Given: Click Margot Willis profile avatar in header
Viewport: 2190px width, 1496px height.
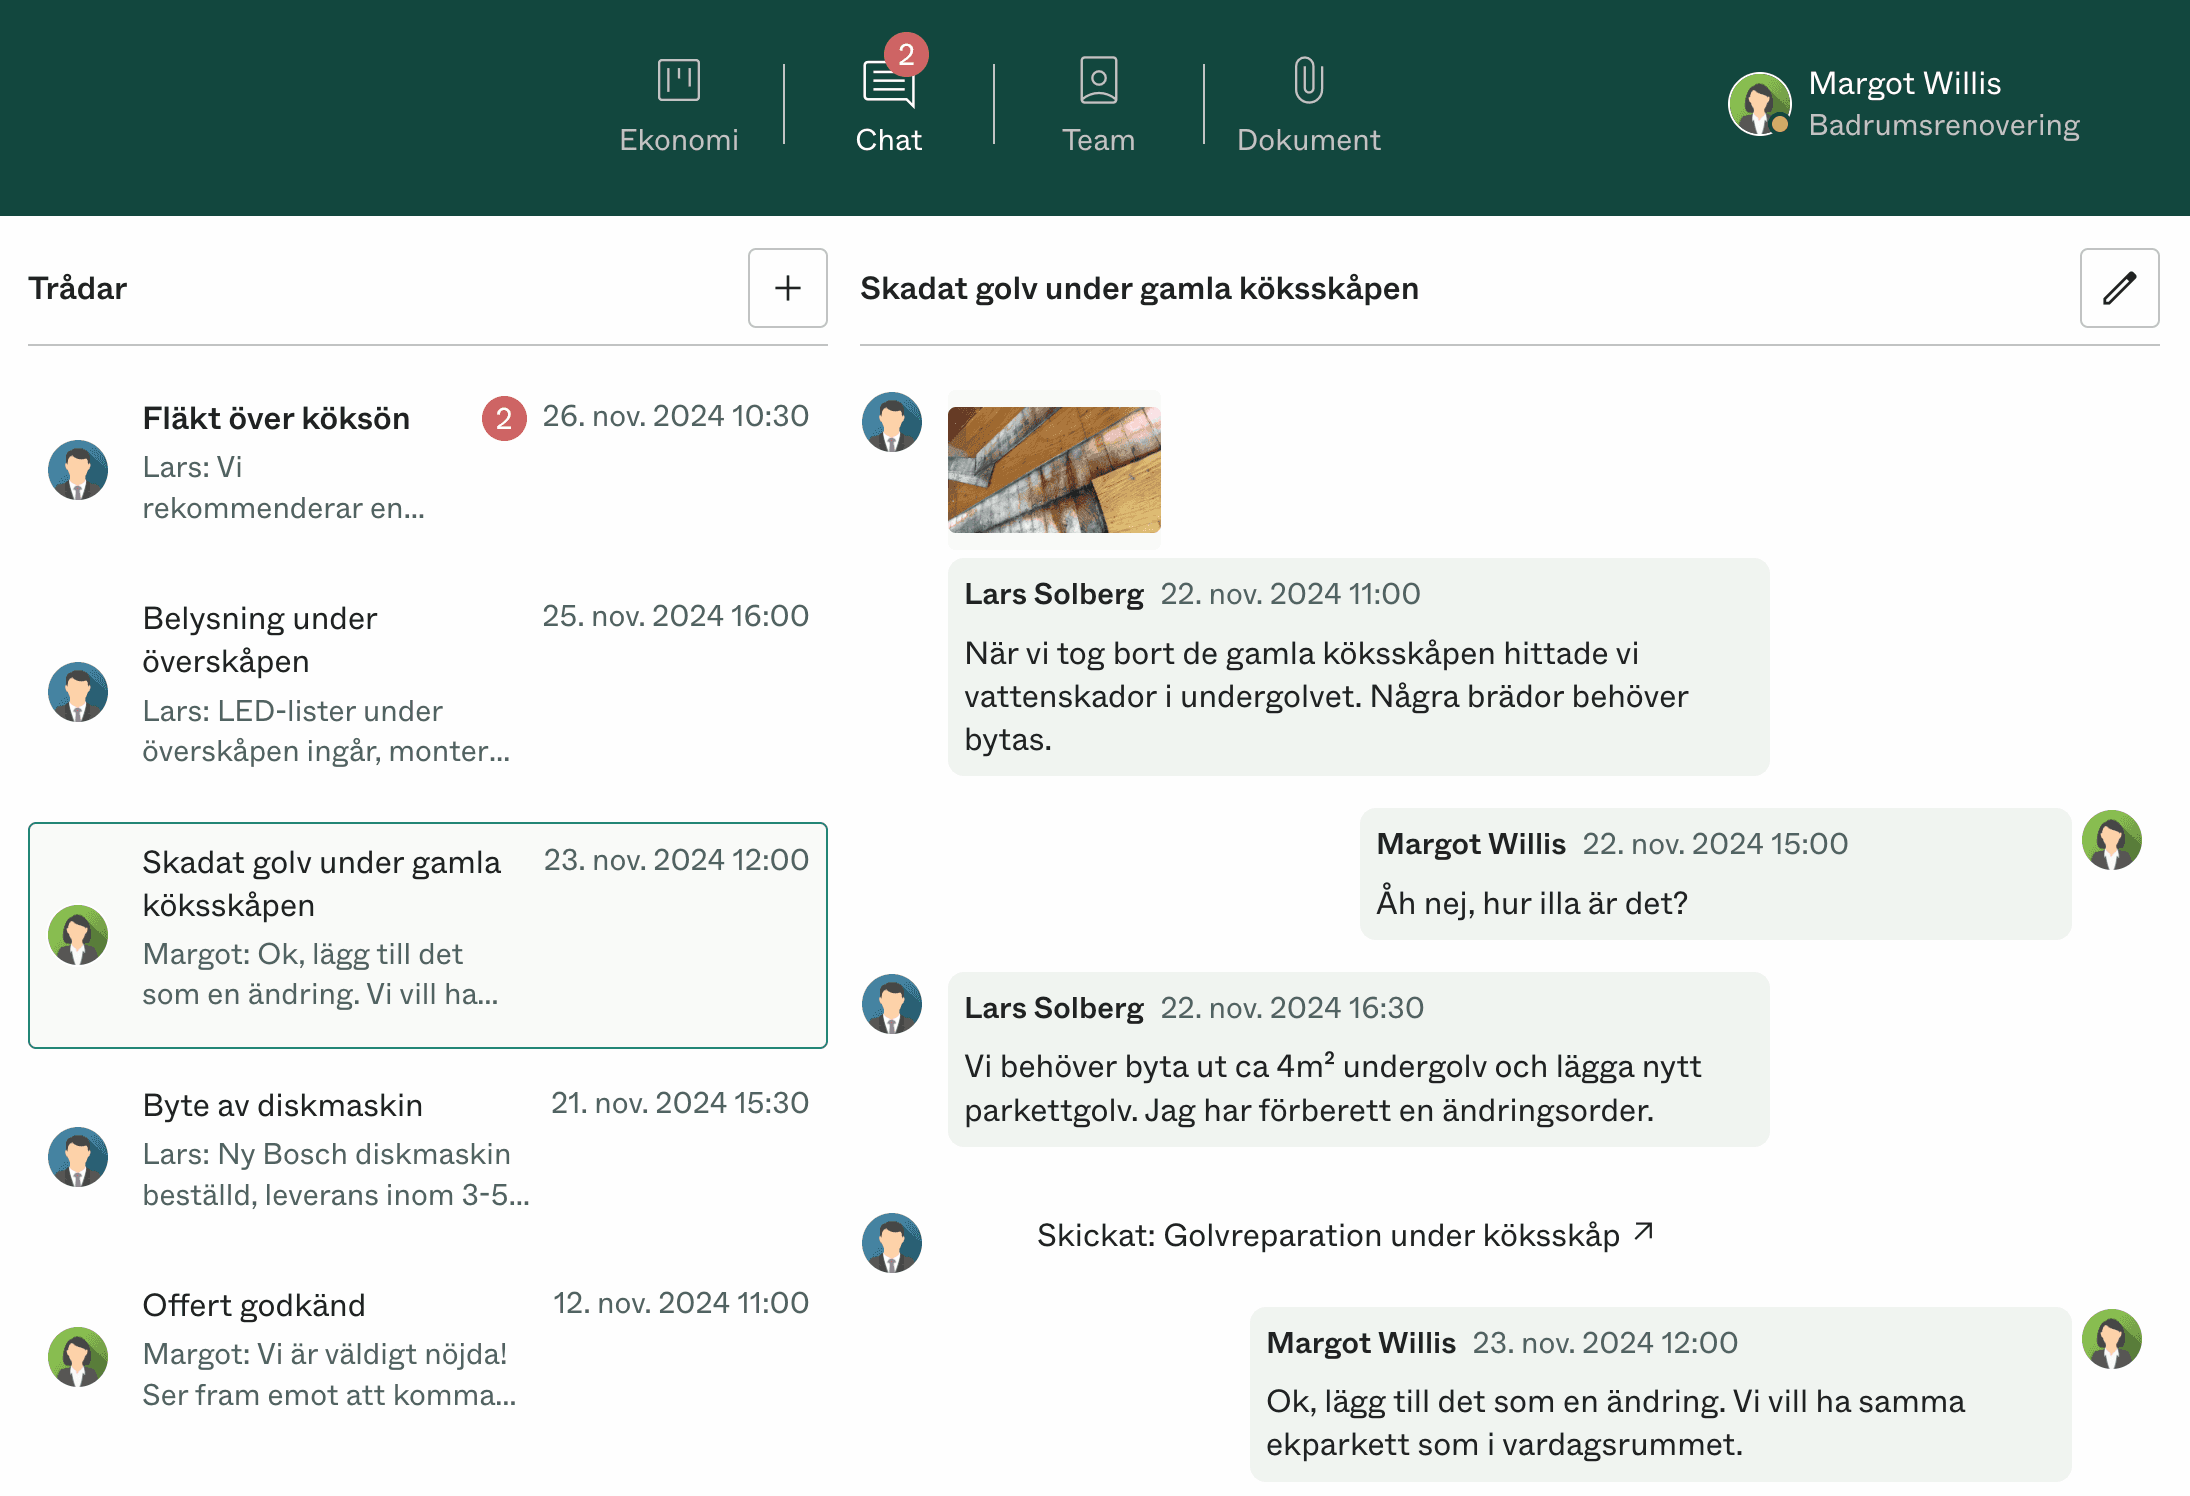Looking at the screenshot, I should [1760, 103].
